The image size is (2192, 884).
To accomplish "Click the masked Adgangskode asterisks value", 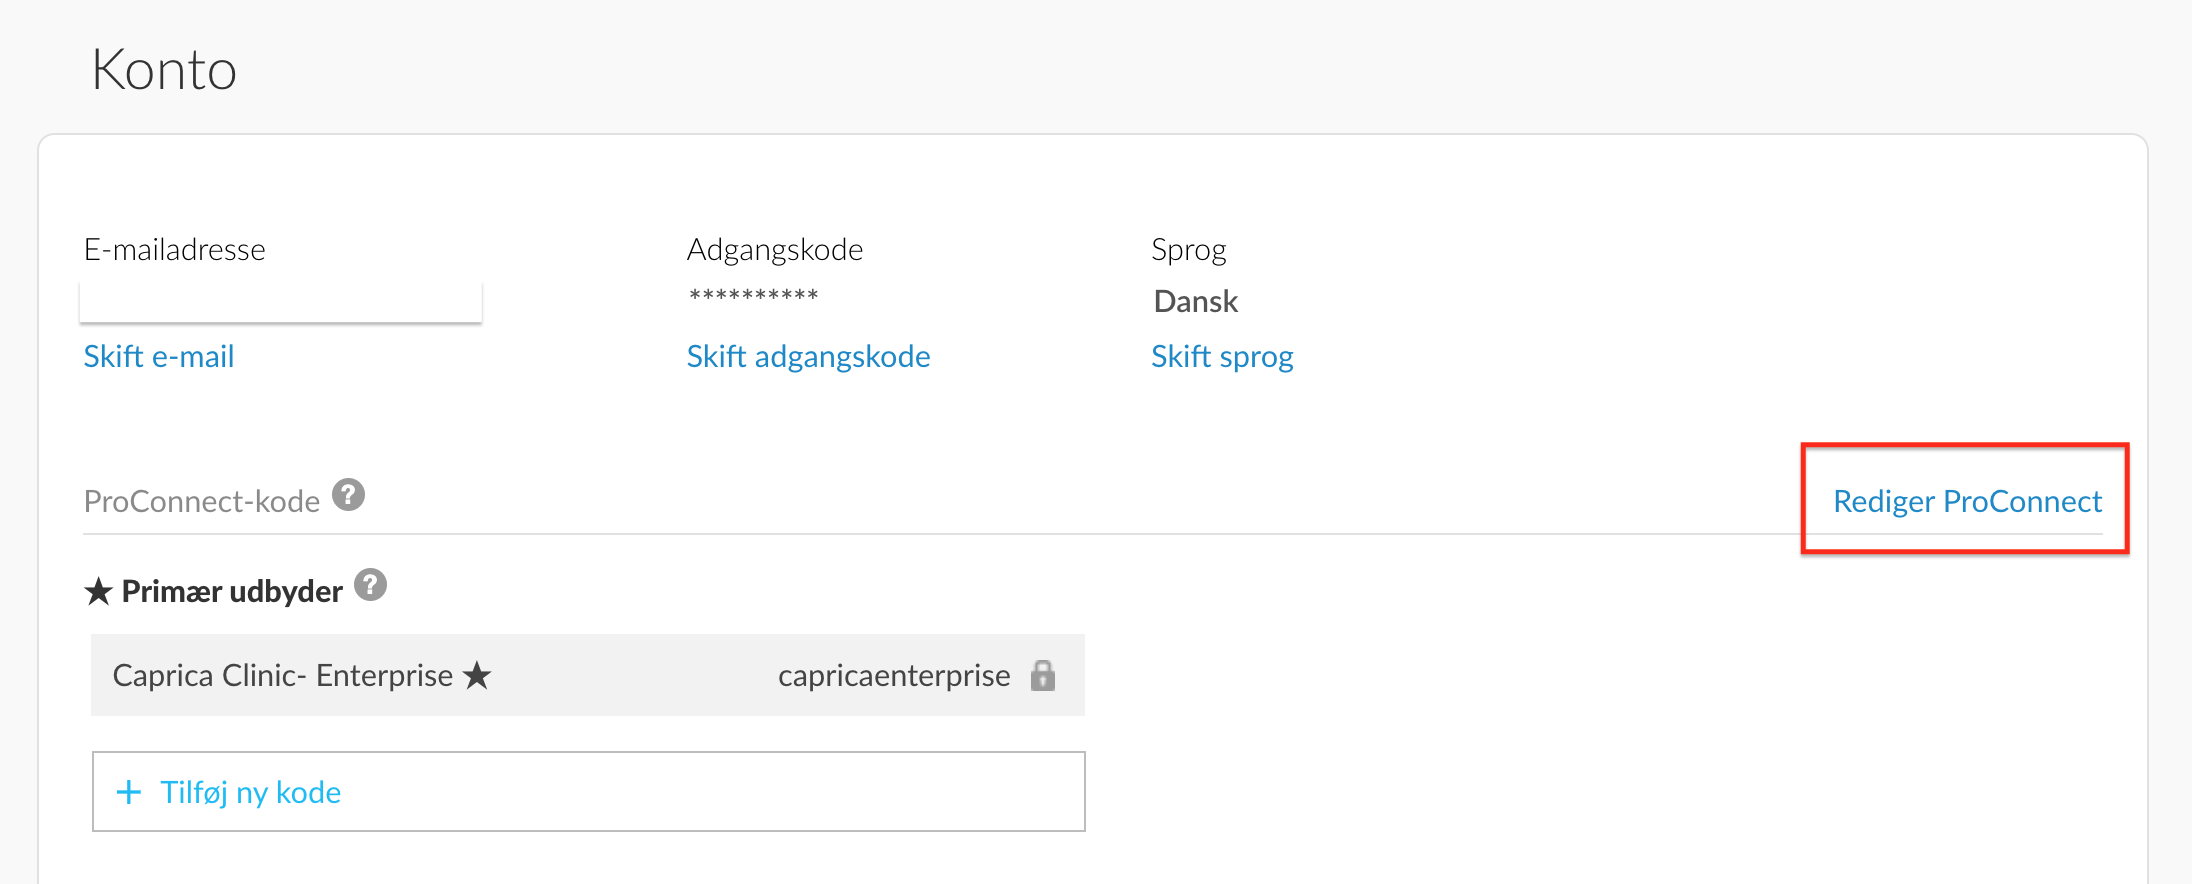I will [x=754, y=296].
